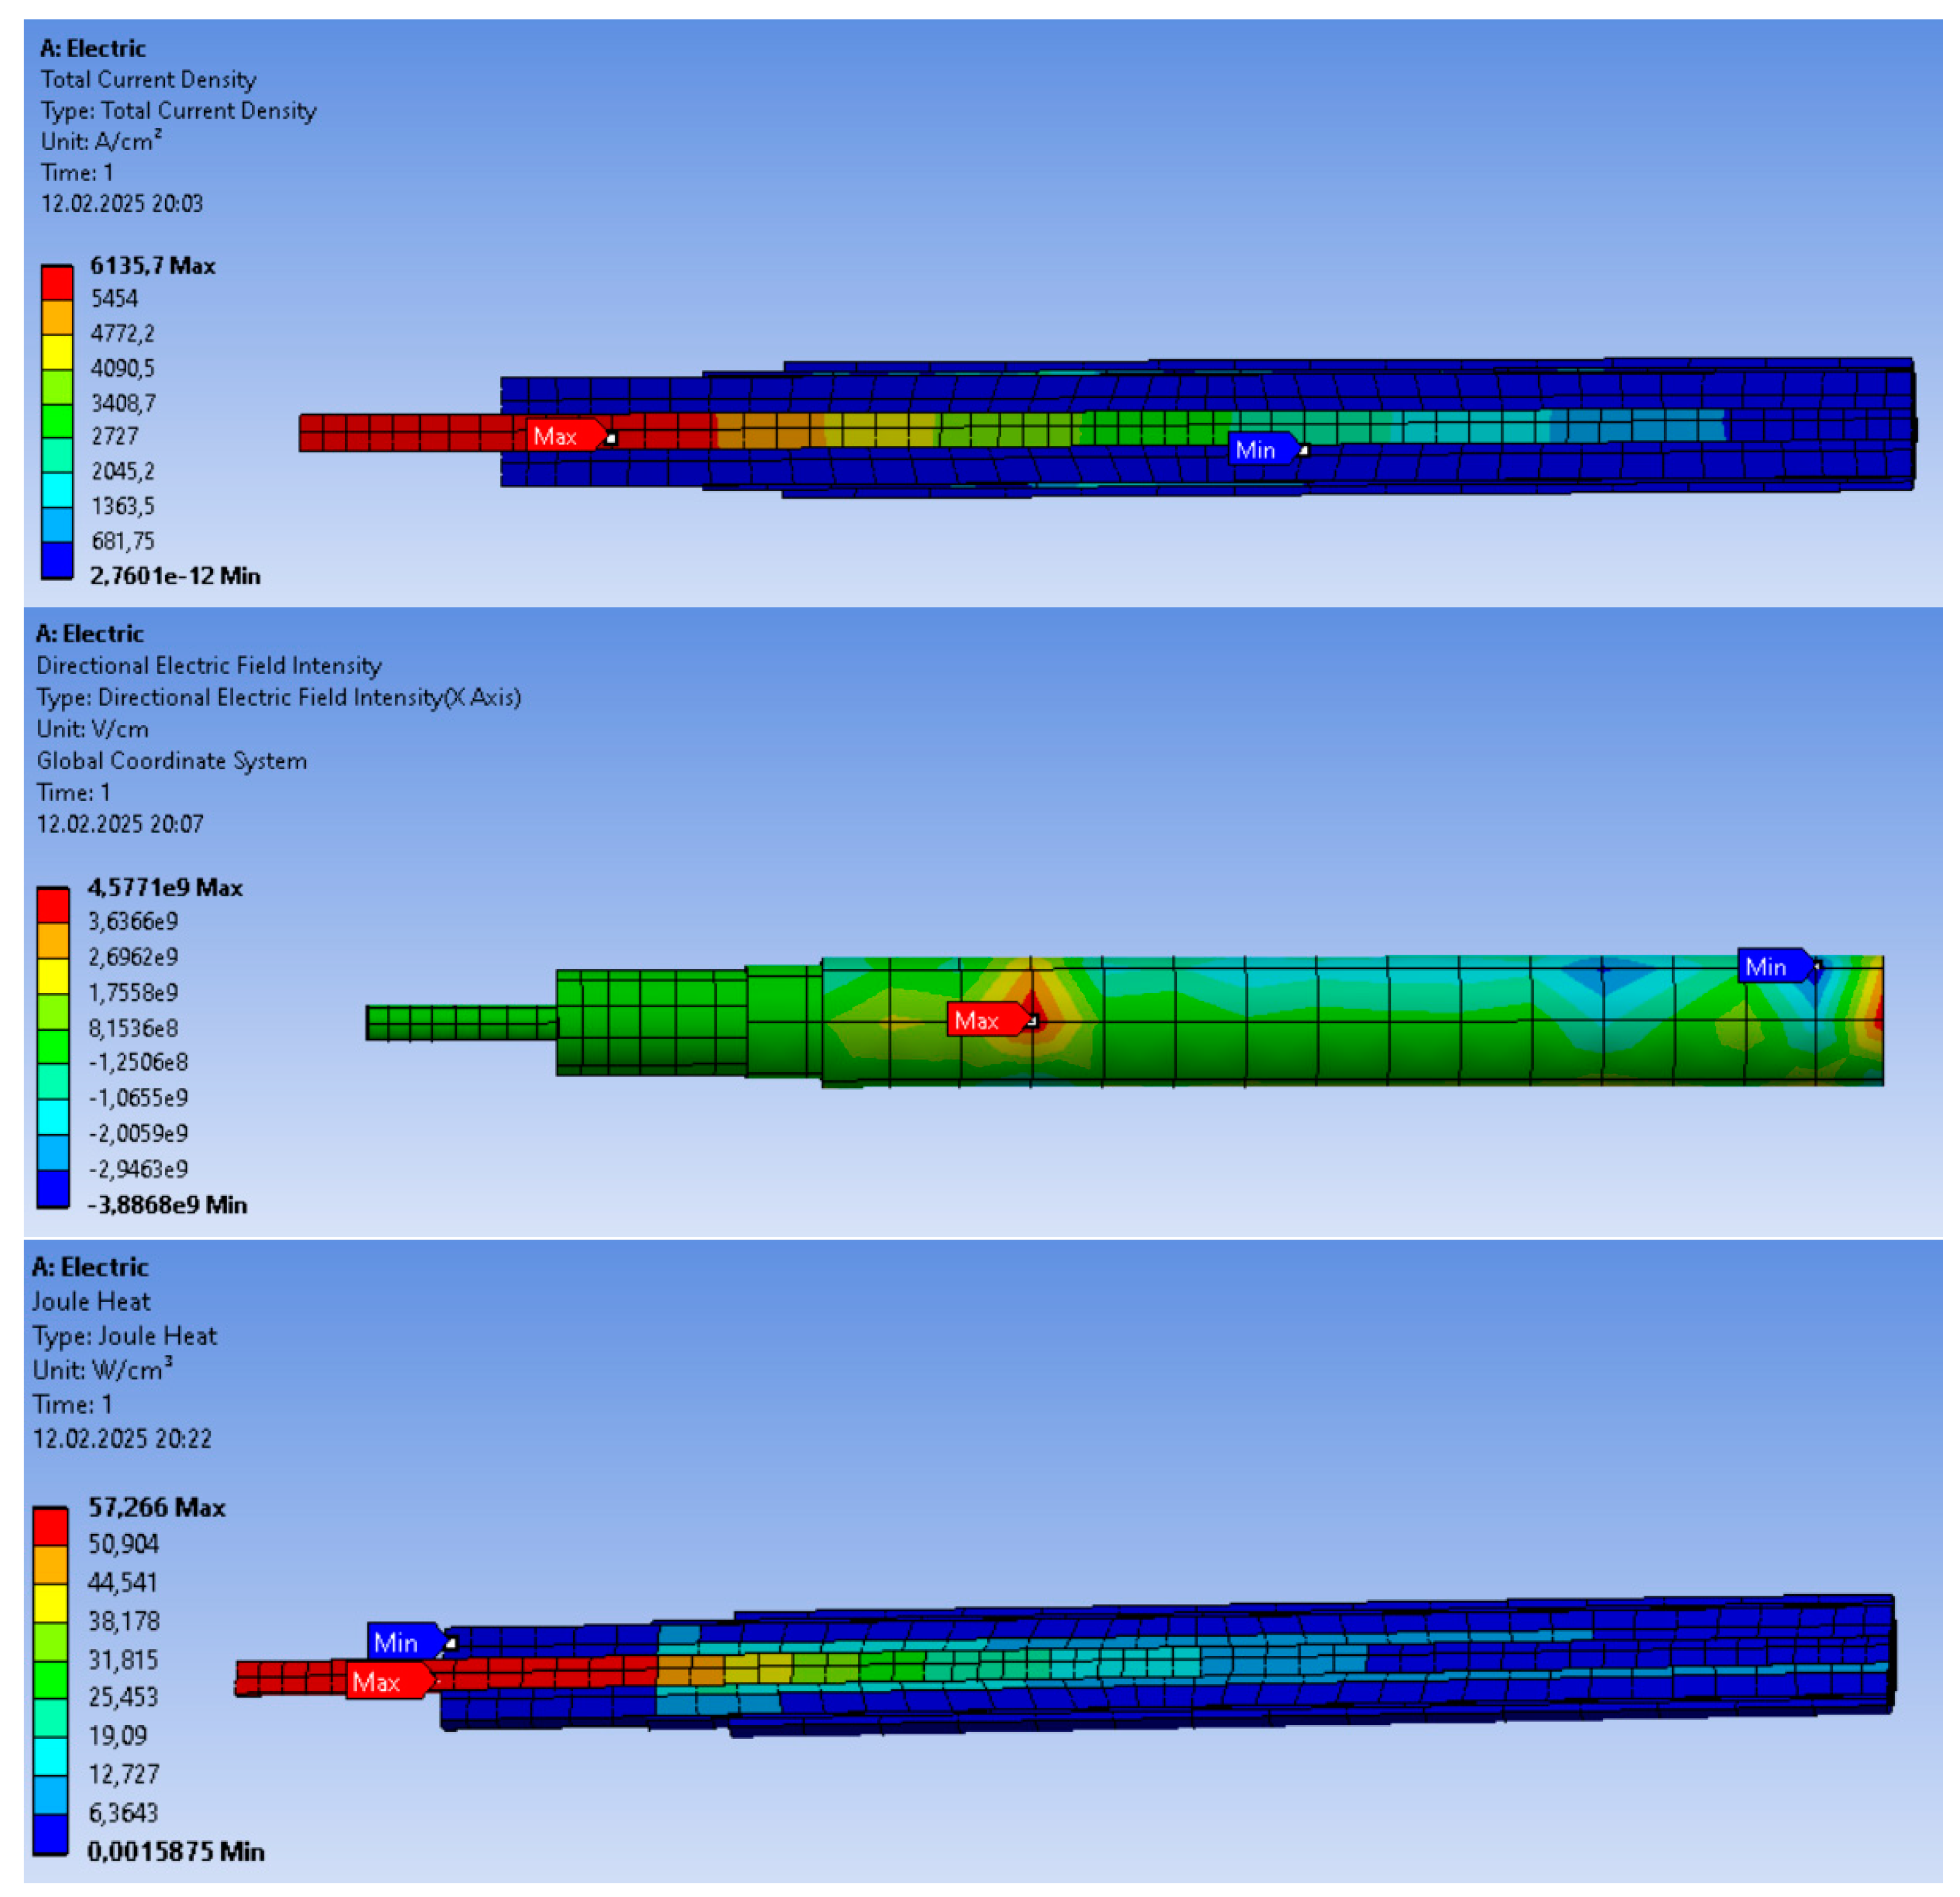Click the Global Coordinate System label
This screenshot has width=1960, height=1897.
(172, 761)
